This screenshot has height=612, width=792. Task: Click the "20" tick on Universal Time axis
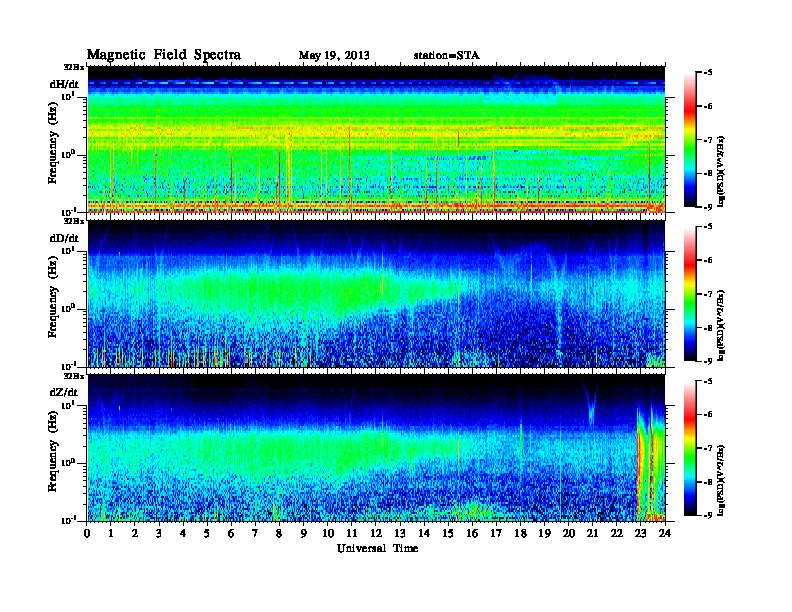pos(569,533)
